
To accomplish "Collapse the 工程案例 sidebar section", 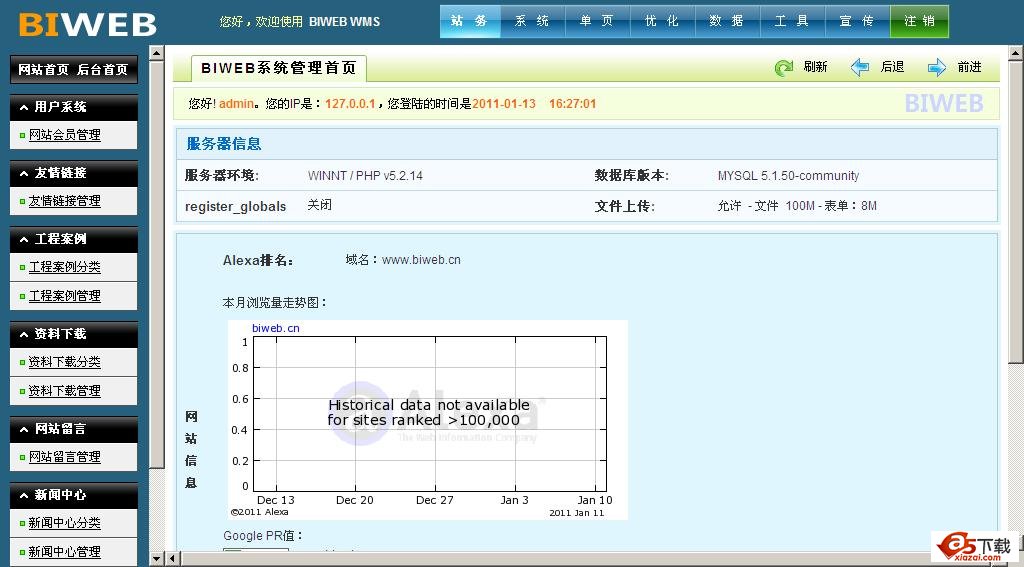I will pos(73,239).
